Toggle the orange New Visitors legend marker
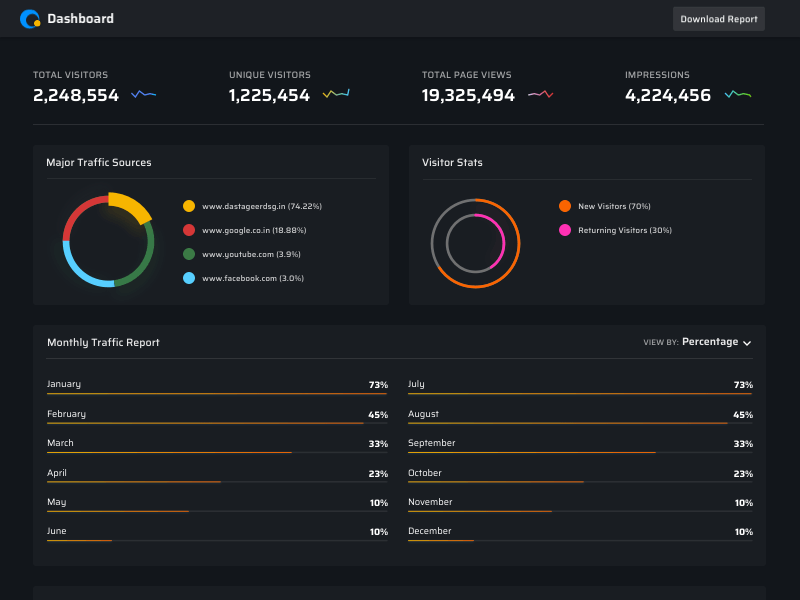The image size is (800, 600). coord(565,206)
